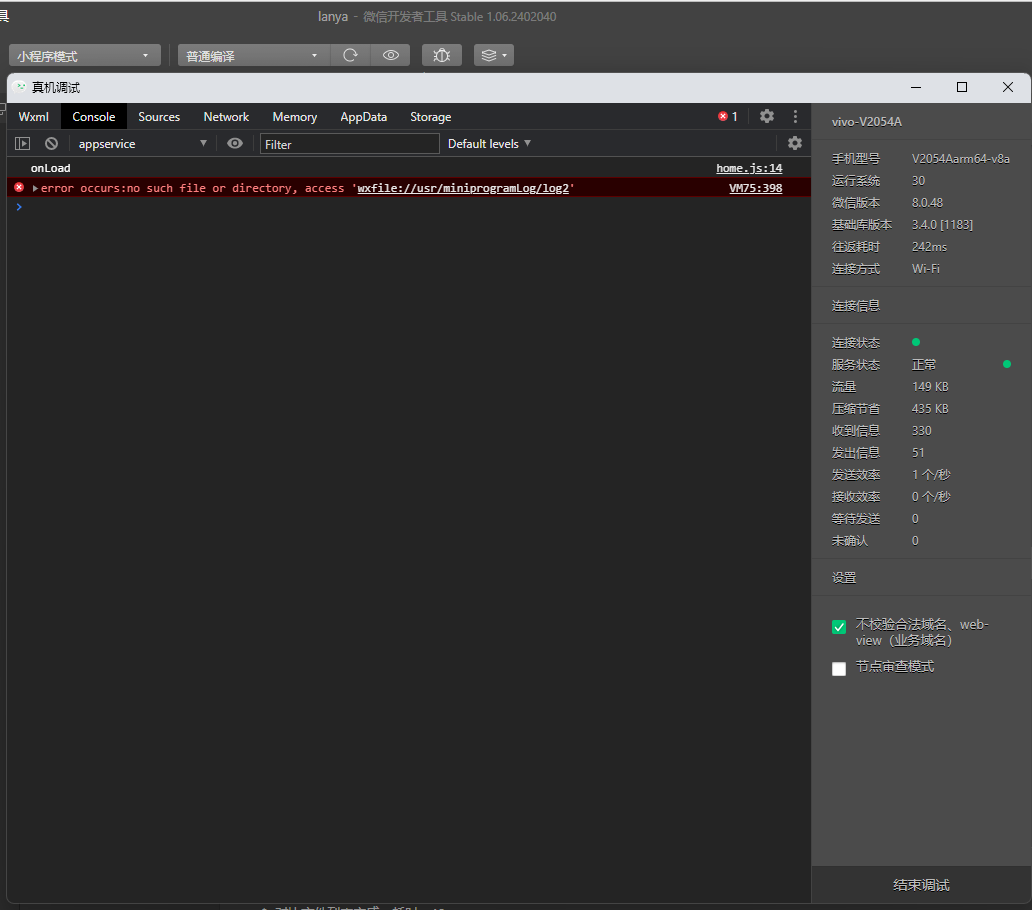
Task: Click the 149 KB traffic value
Action: [930, 386]
